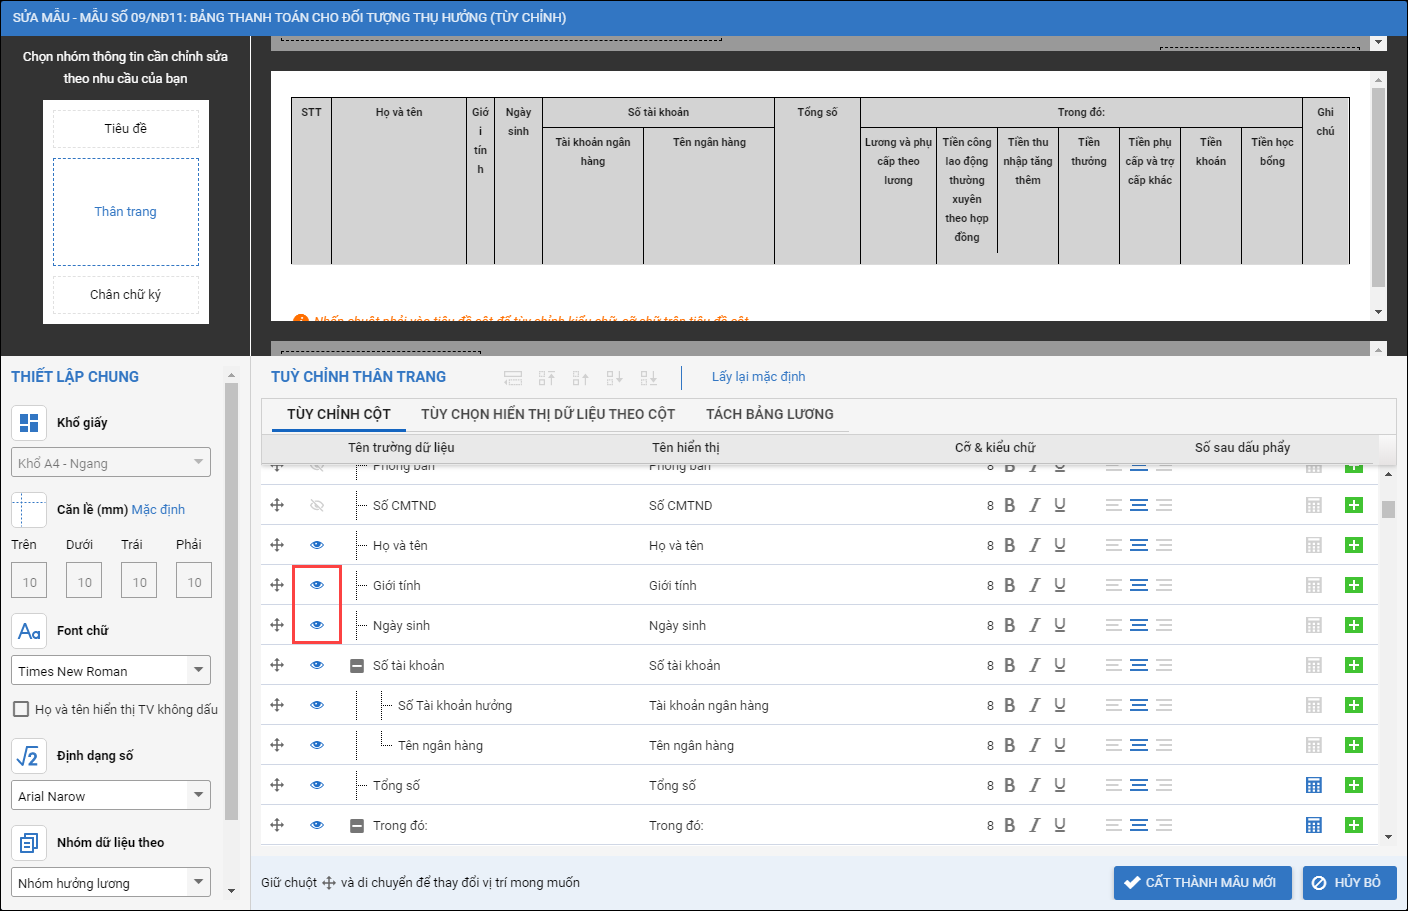Select the Chân chữ ký section
1408x911 pixels.
pos(126,295)
